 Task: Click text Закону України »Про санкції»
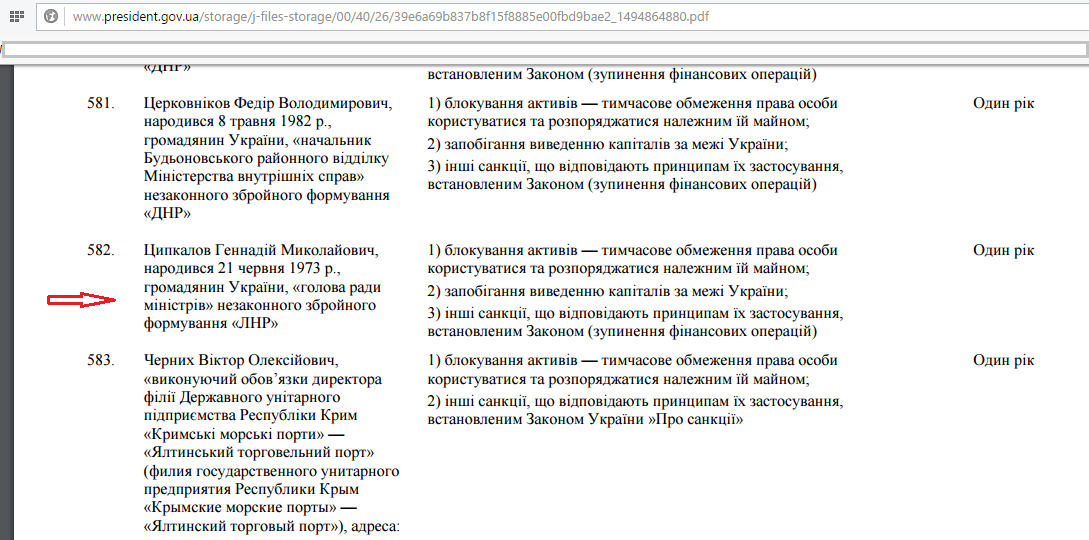635,420
